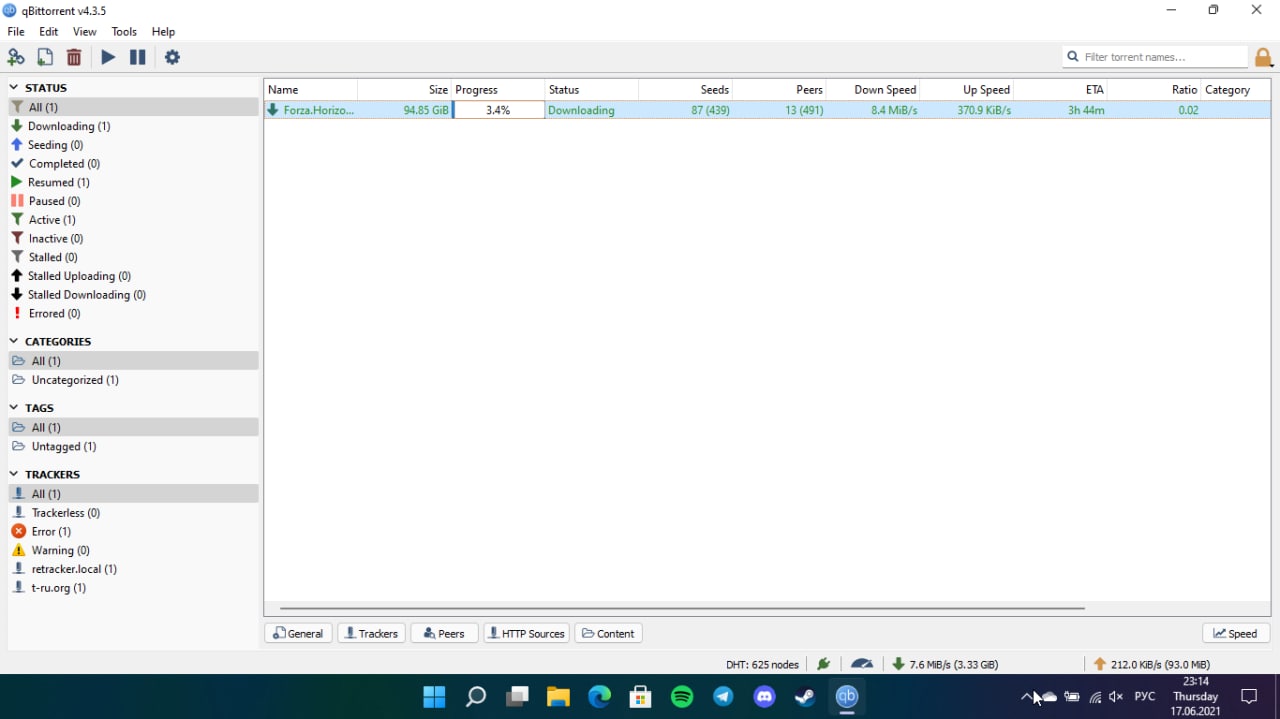Select t-ru.org (1) tracker
This screenshot has height=719, width=1280.
pos(133,588)
